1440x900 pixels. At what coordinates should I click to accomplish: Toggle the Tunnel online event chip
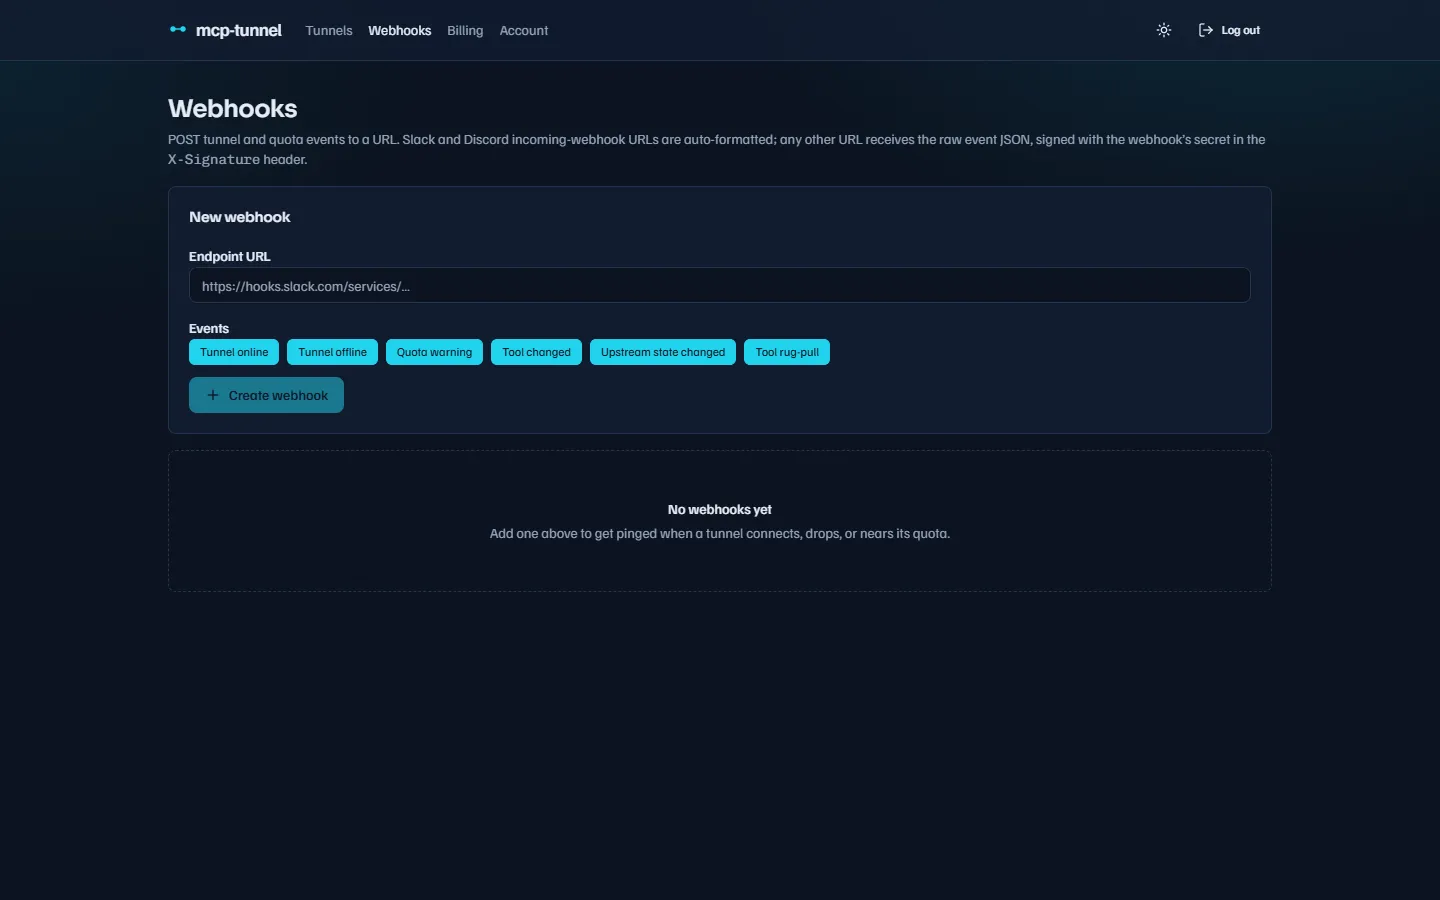click(234, 352)
